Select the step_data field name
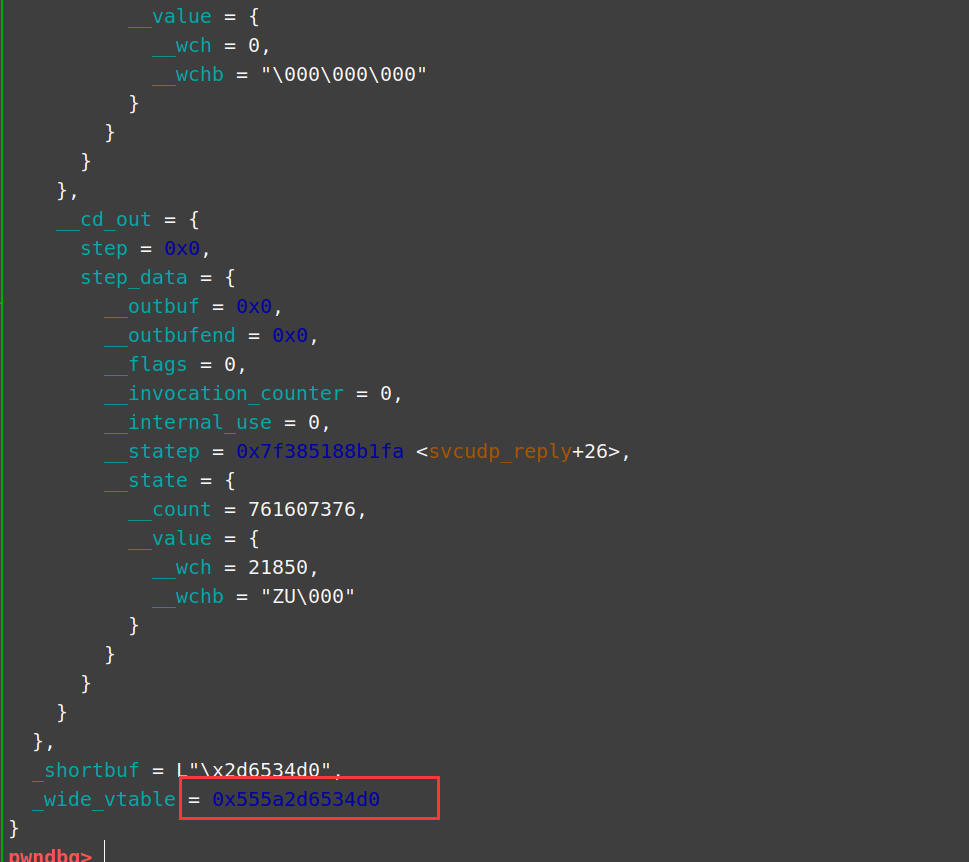 pos(133,277)
